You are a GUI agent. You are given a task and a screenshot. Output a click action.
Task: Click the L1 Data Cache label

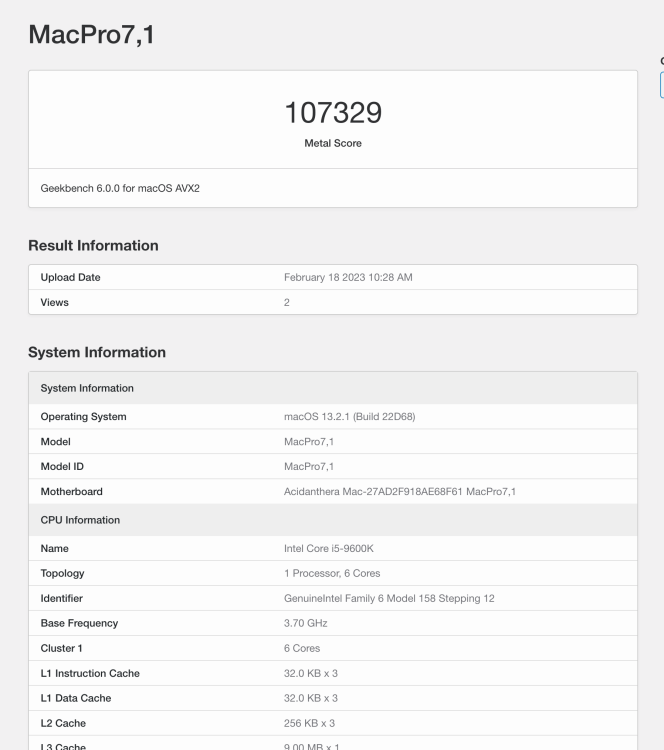coord(76,698)
